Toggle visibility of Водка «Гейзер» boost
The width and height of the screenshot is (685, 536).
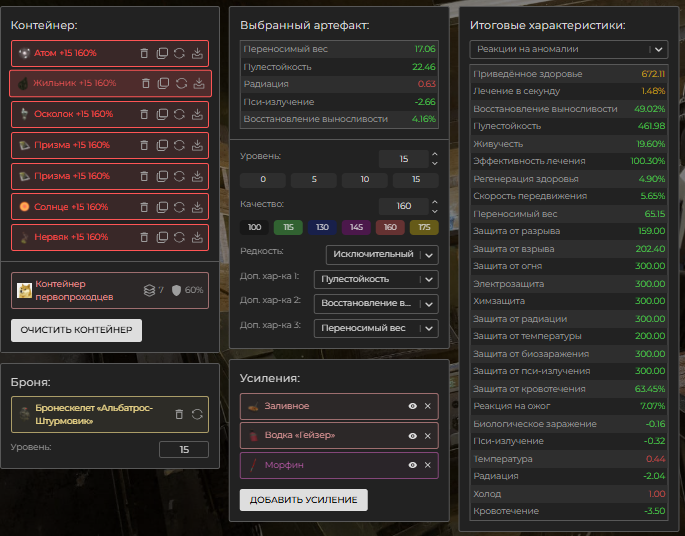[x=412, y=436]
